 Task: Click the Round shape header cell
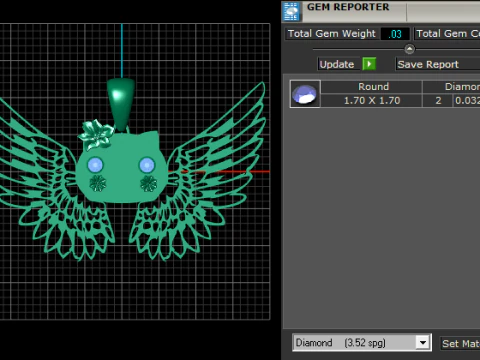tap(372, 87)
